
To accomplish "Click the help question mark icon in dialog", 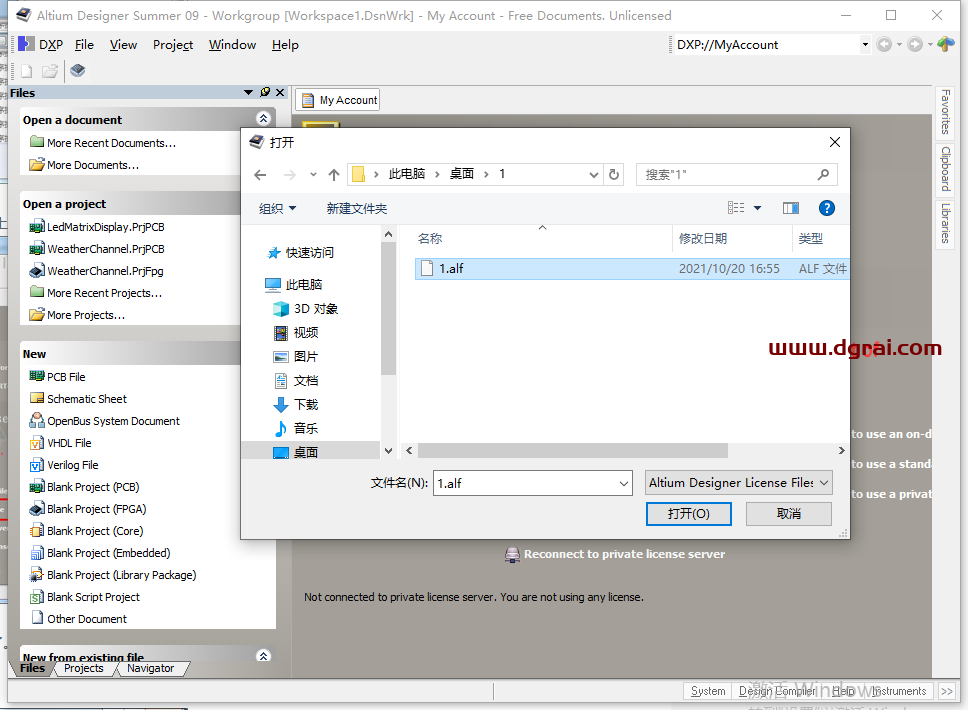I will 826,208.
